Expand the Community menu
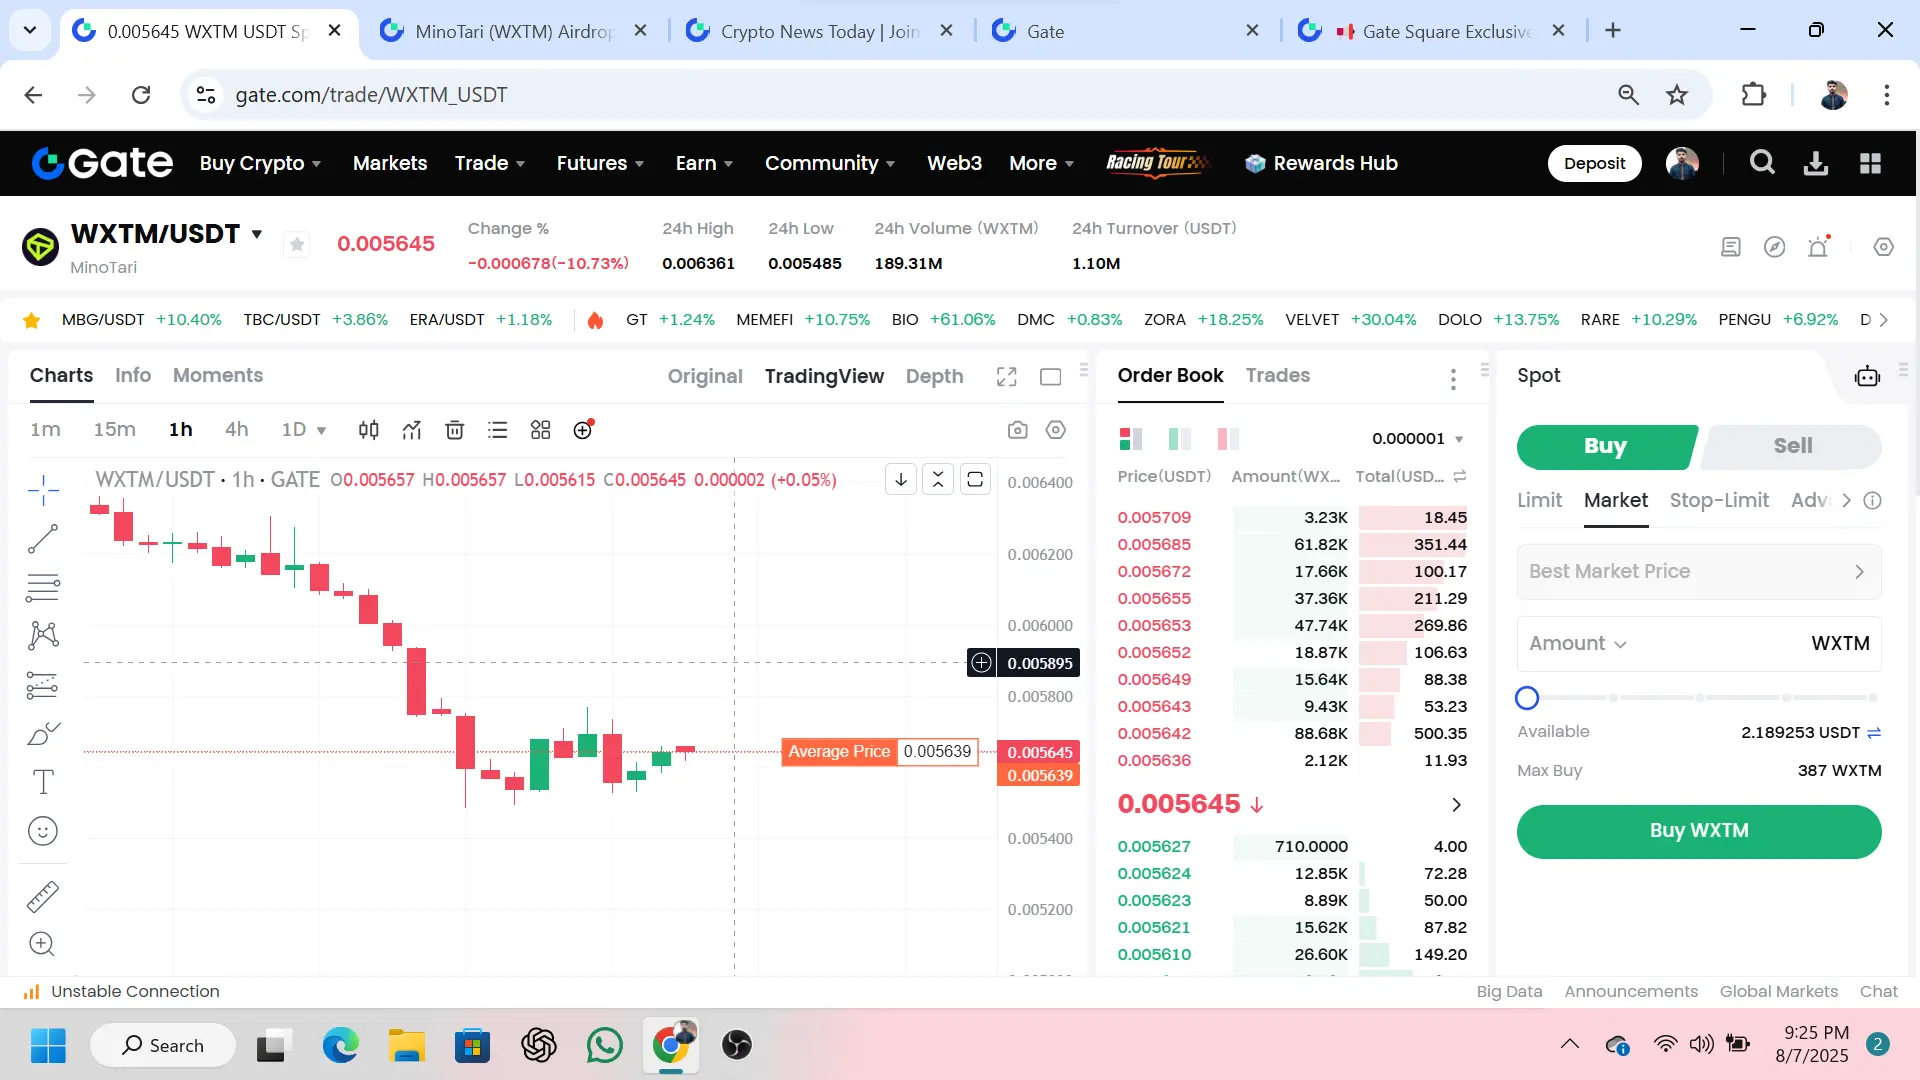The image size is (1920, 1080). coord(830,163)
